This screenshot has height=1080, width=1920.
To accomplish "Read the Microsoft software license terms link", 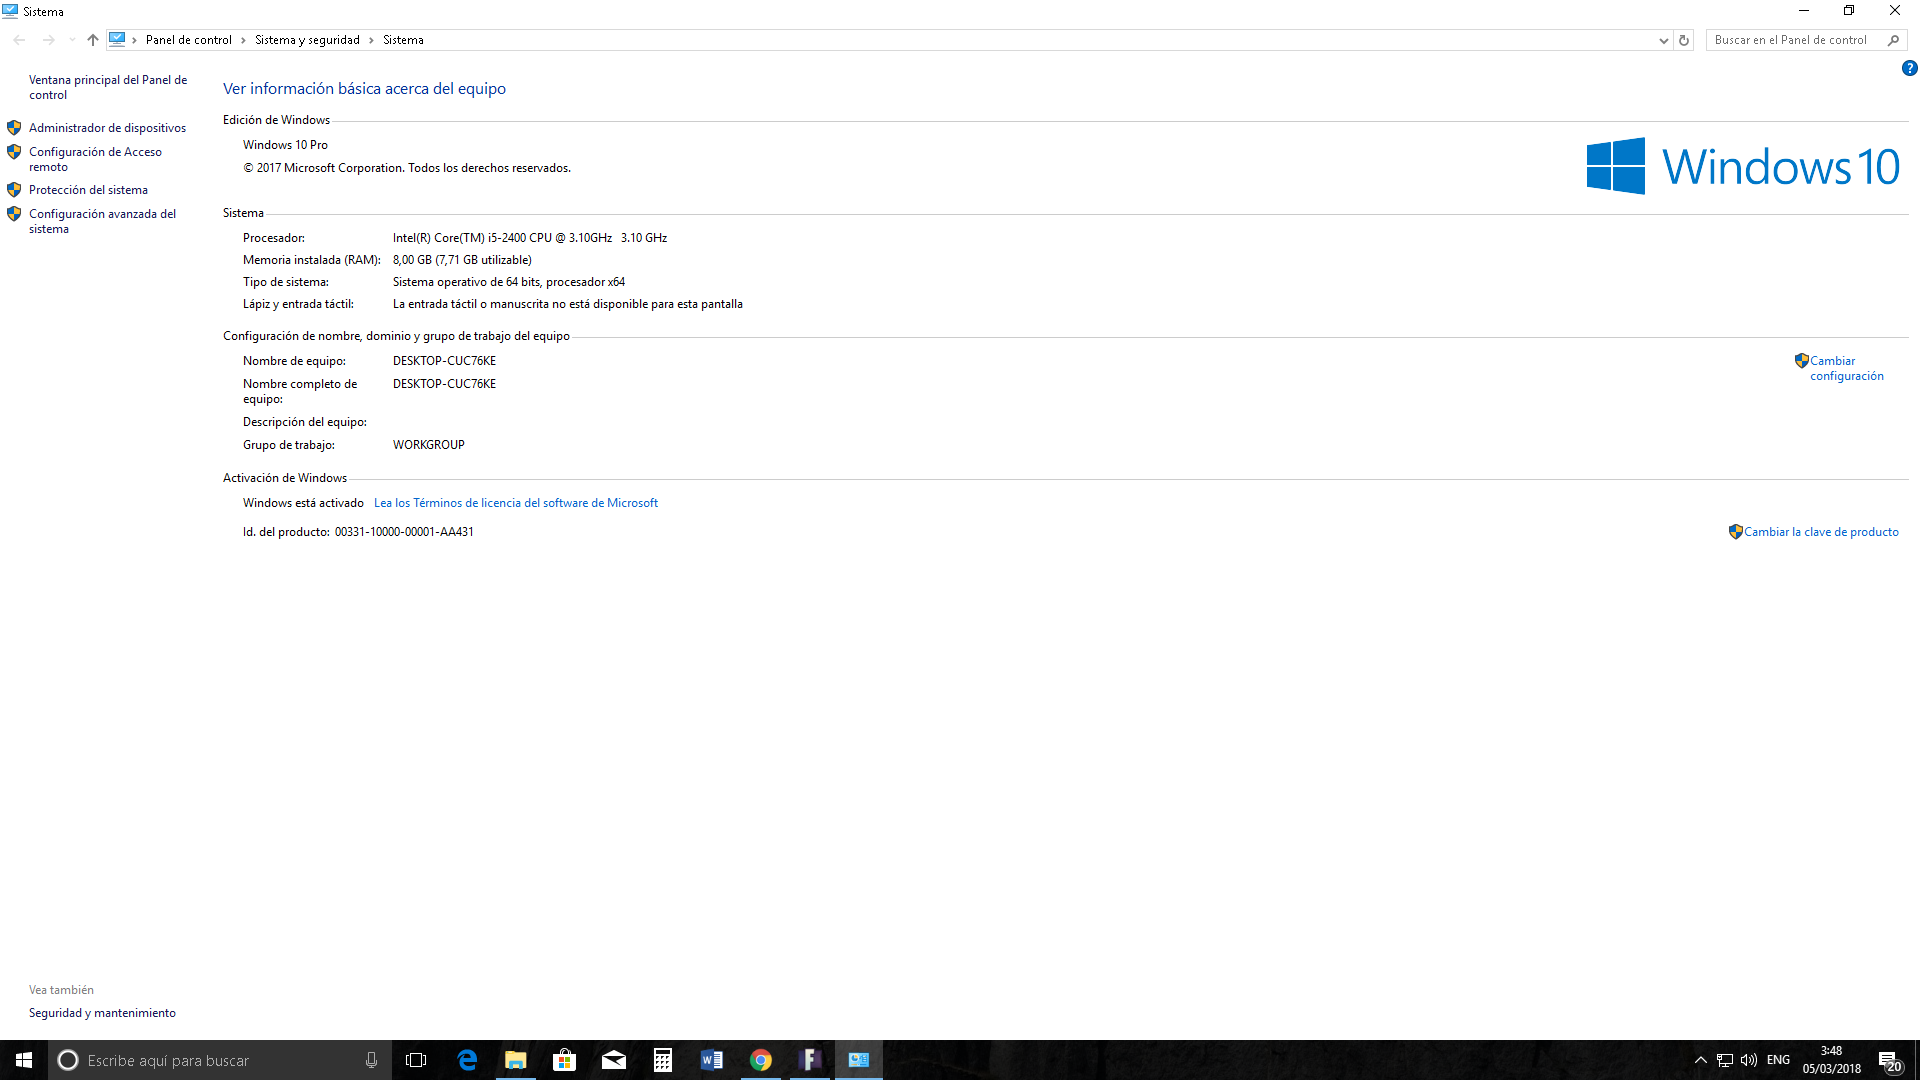I will pos(516,503).
